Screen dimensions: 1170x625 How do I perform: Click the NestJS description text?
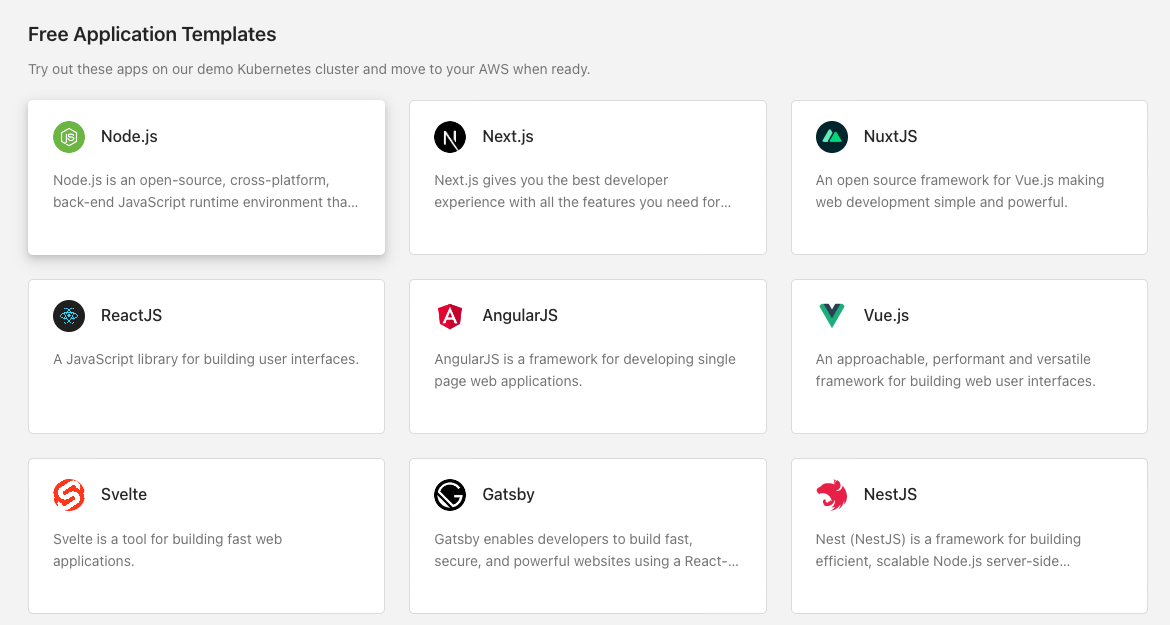point(948,550)
